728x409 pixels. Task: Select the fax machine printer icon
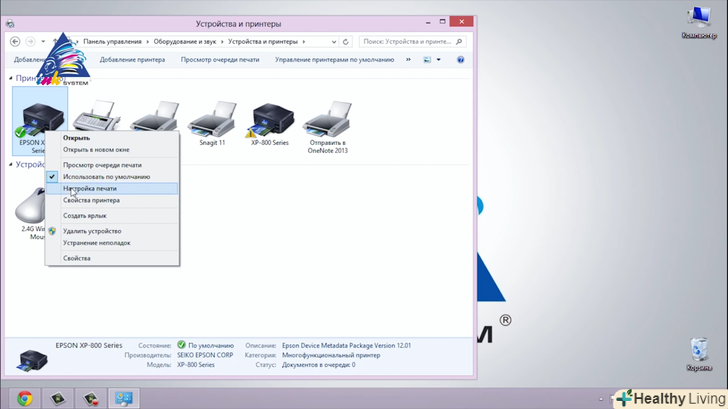97,116
